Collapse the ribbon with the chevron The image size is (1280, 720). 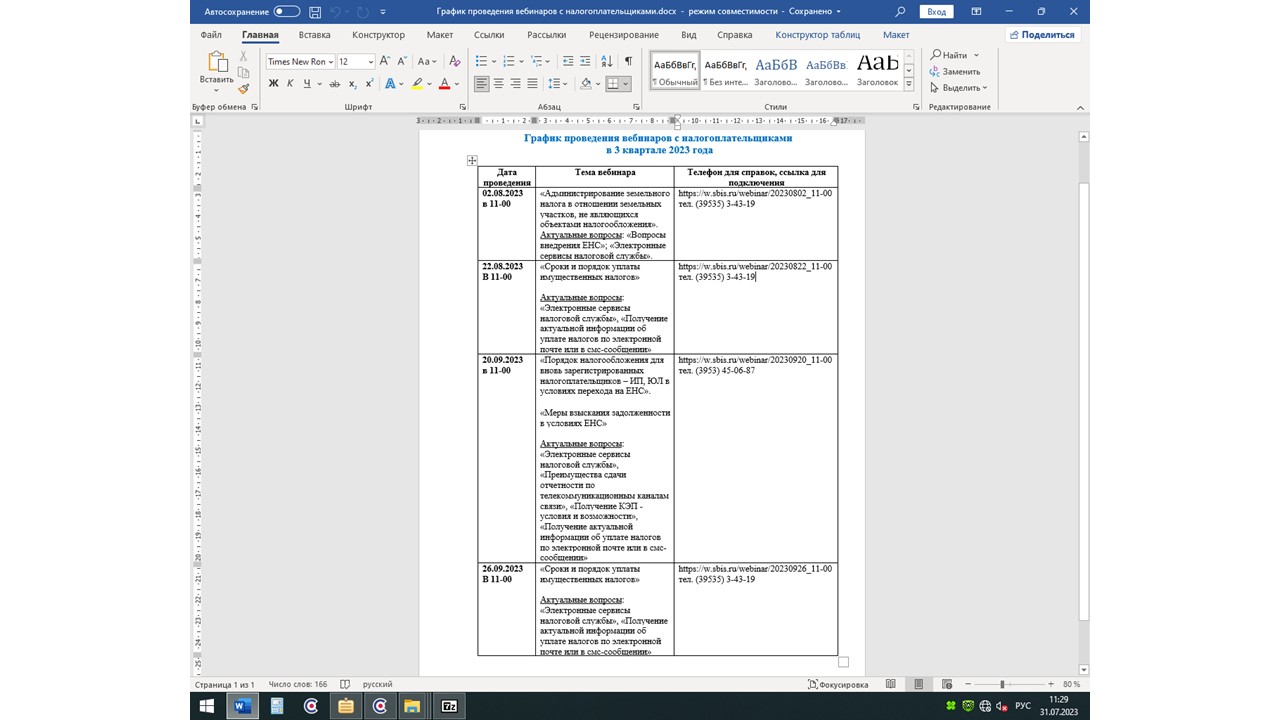click(x=1080, y=107)
